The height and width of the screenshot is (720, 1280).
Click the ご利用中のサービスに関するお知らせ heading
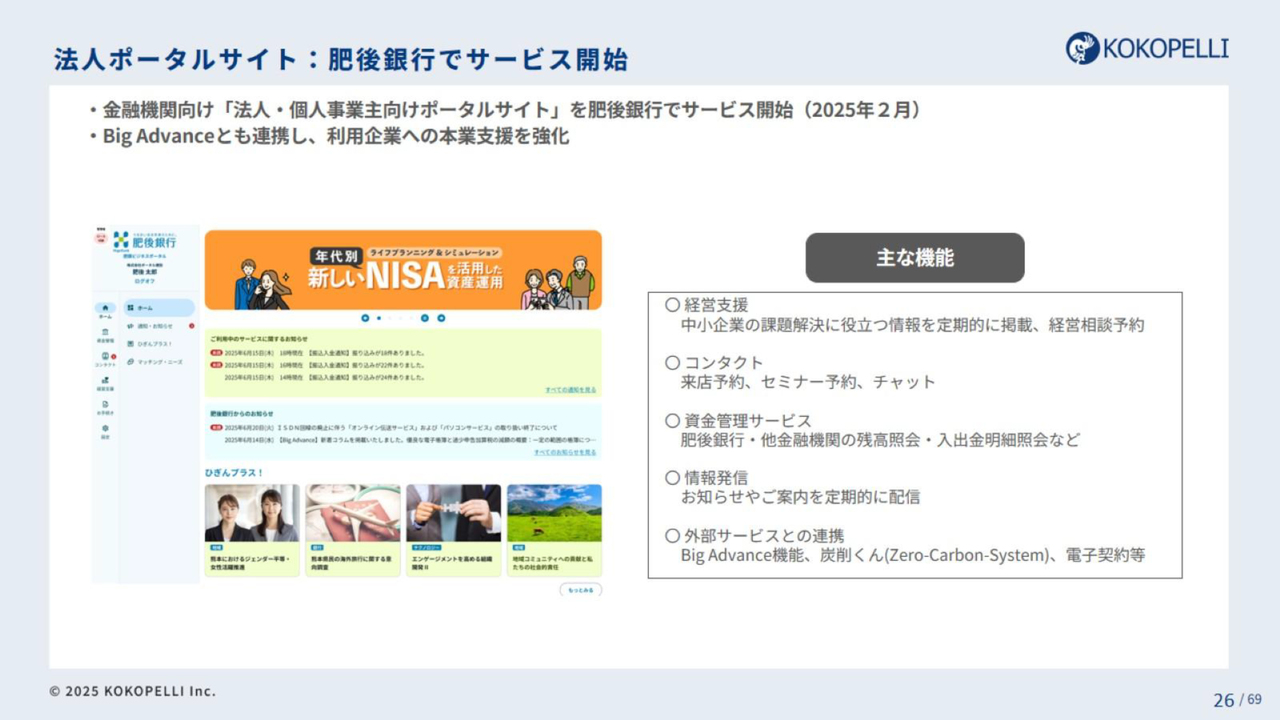259,339
